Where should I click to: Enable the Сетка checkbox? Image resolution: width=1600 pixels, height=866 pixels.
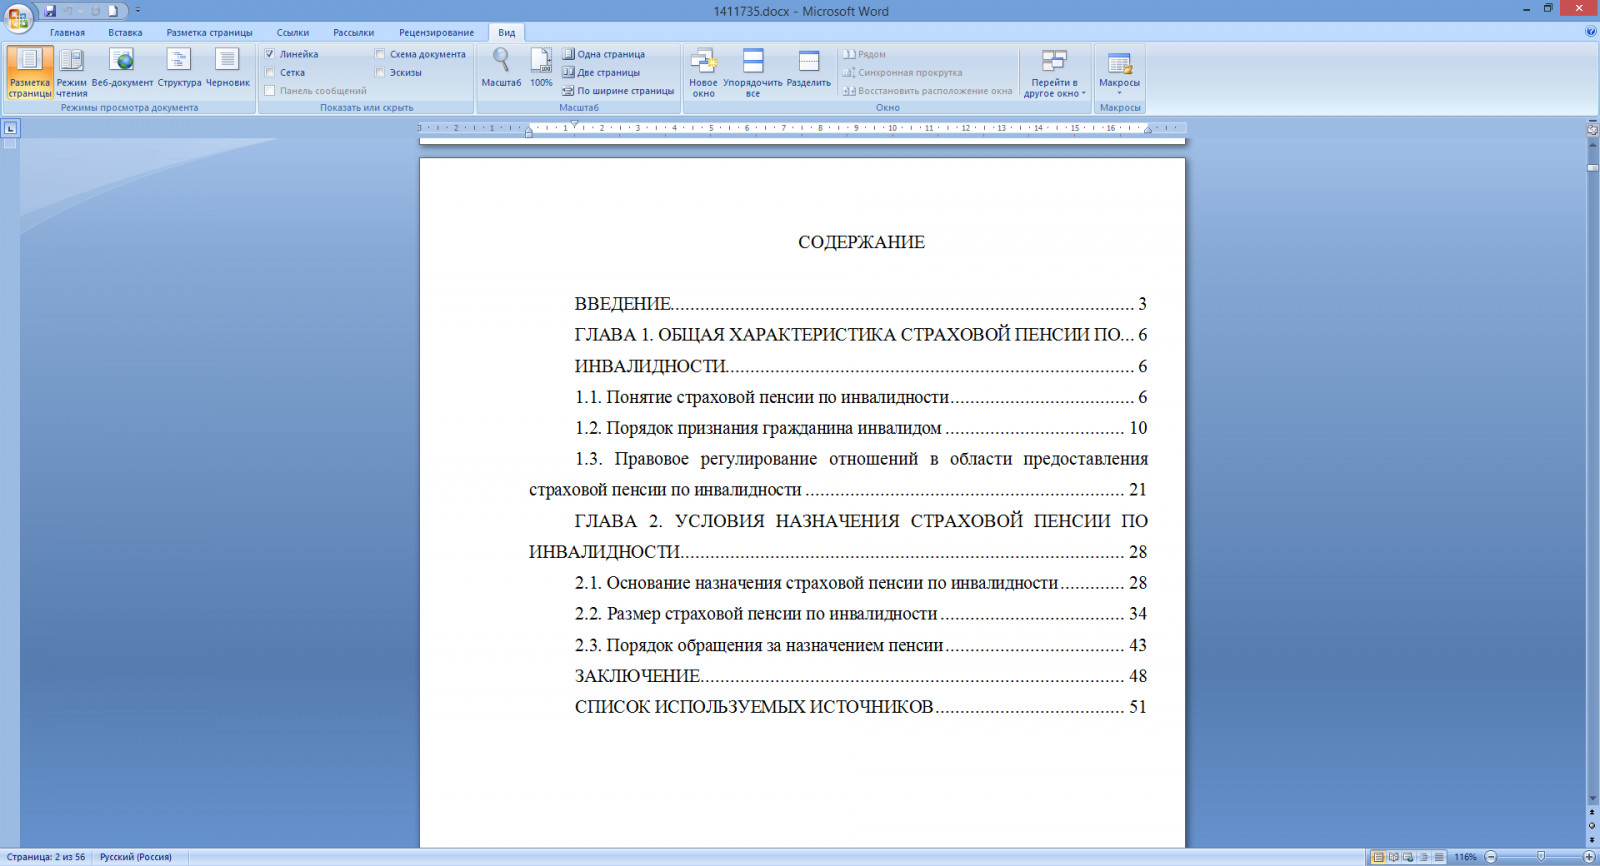click(270, 72)
